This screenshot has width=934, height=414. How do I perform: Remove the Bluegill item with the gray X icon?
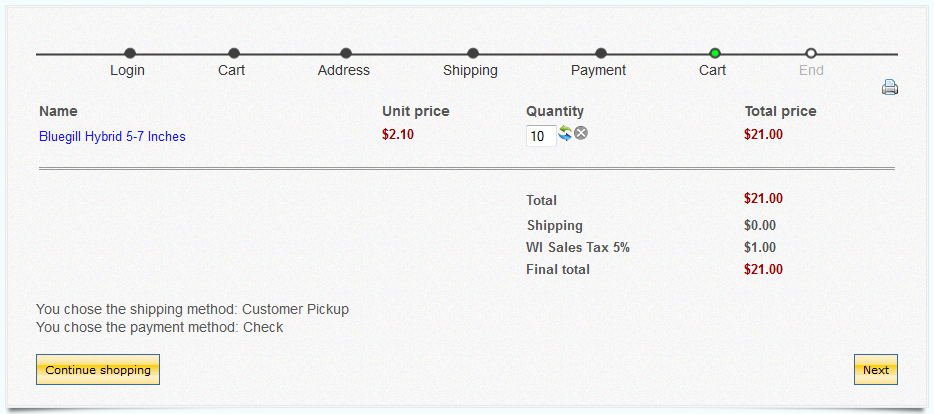[x=581, y=133]
